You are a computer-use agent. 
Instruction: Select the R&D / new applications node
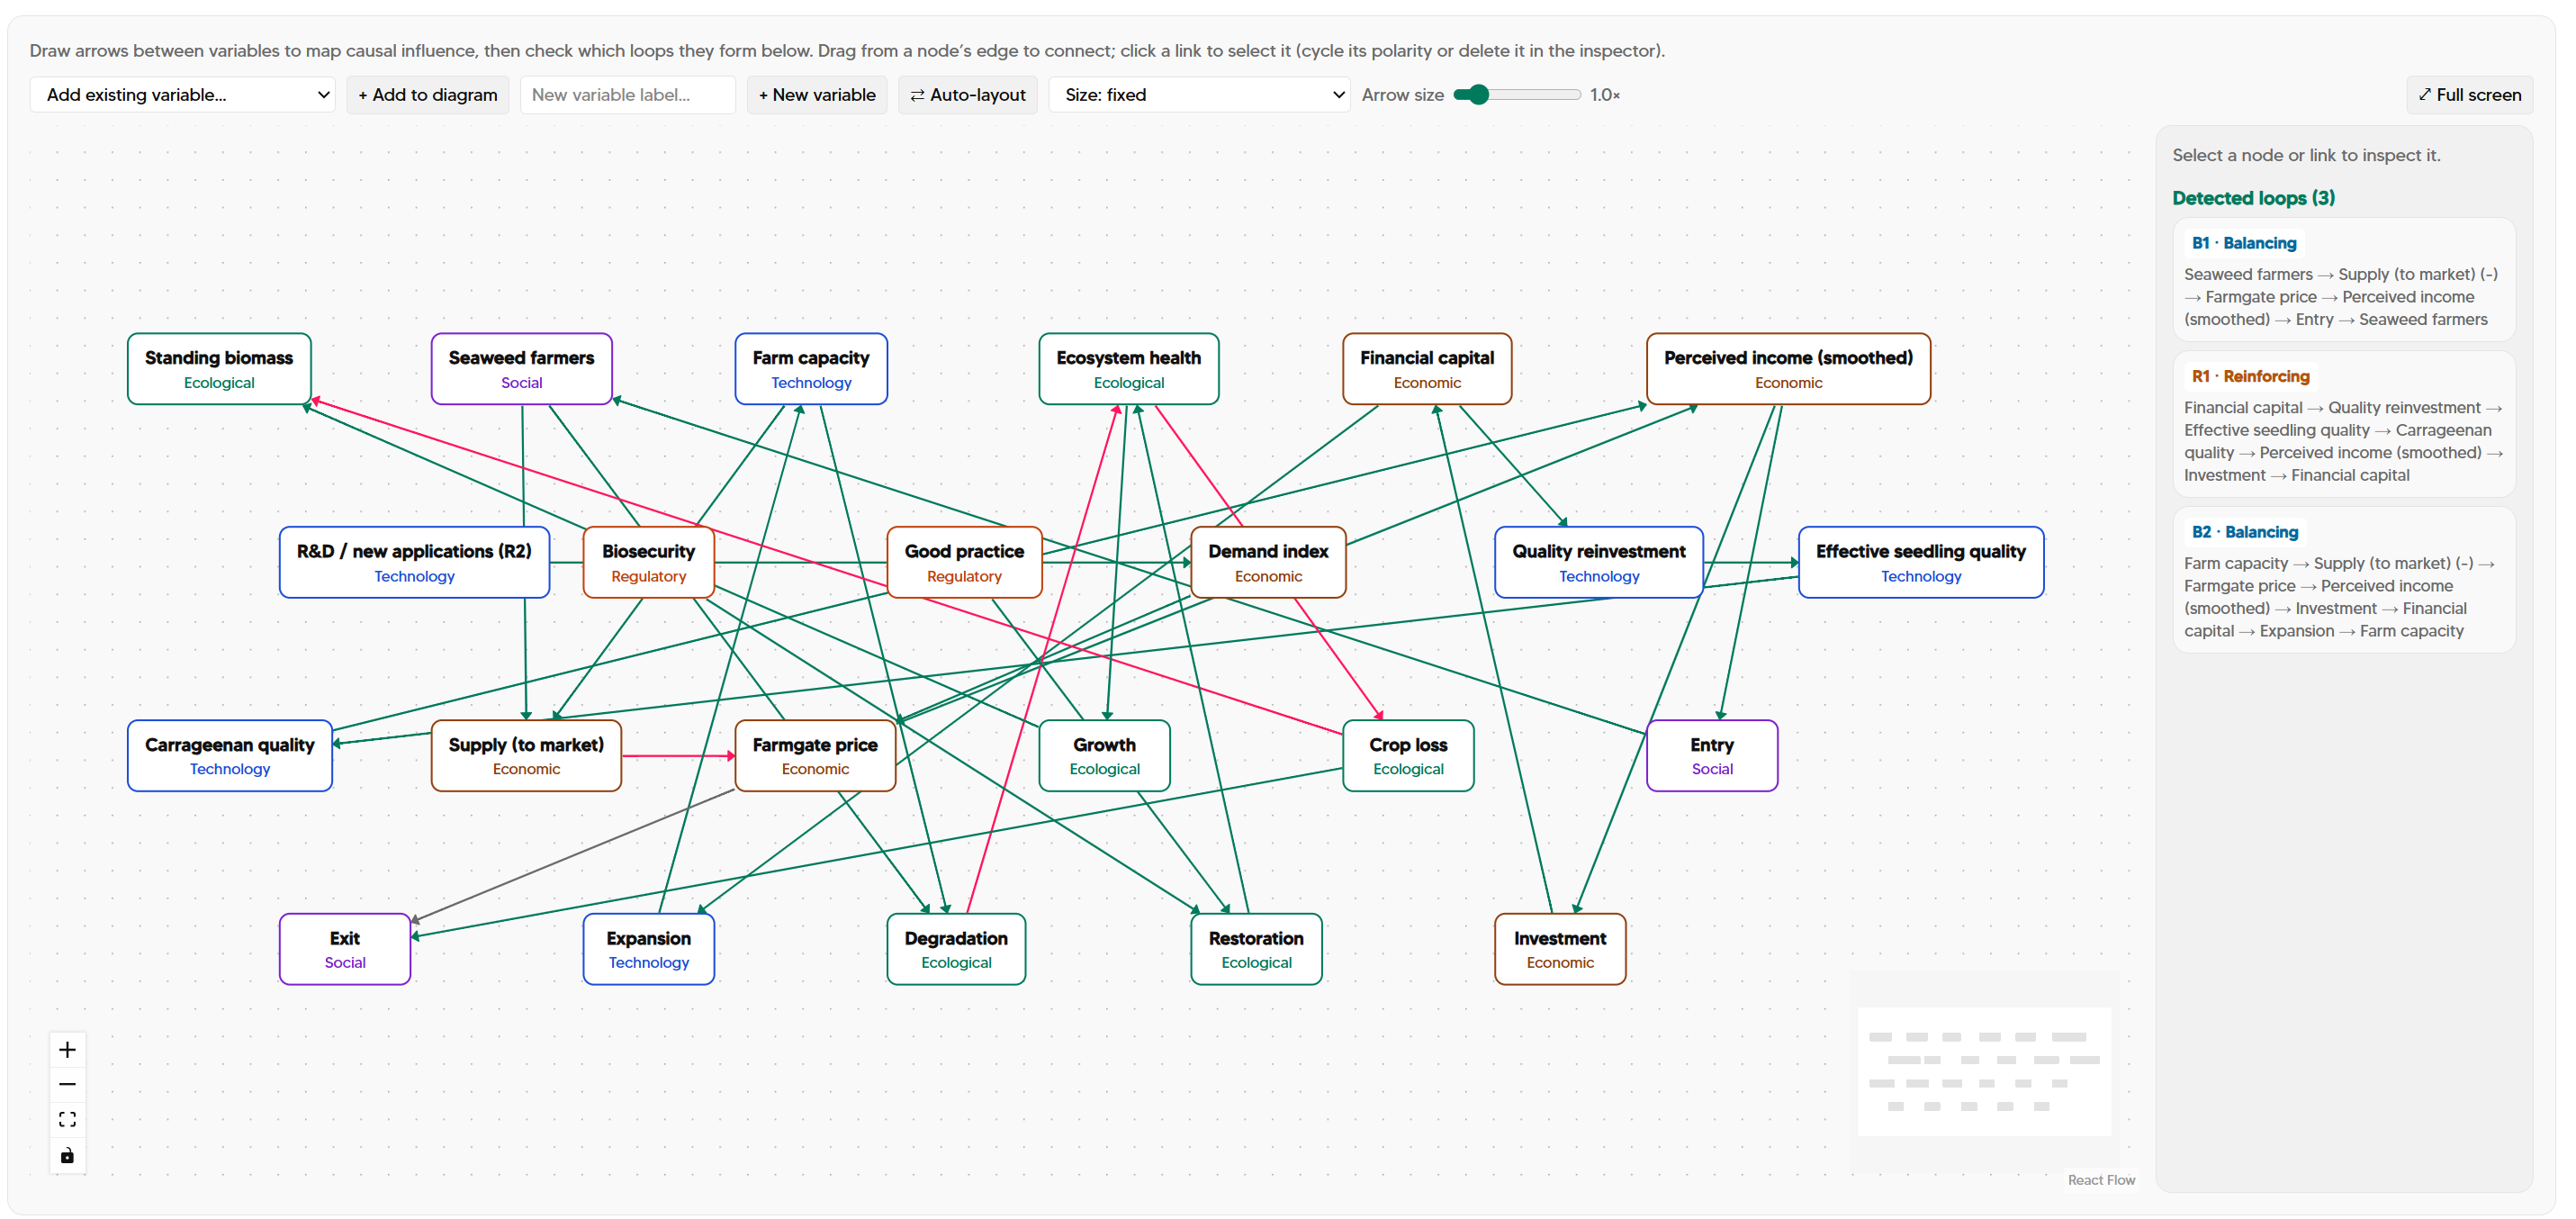tap(414, 562)
